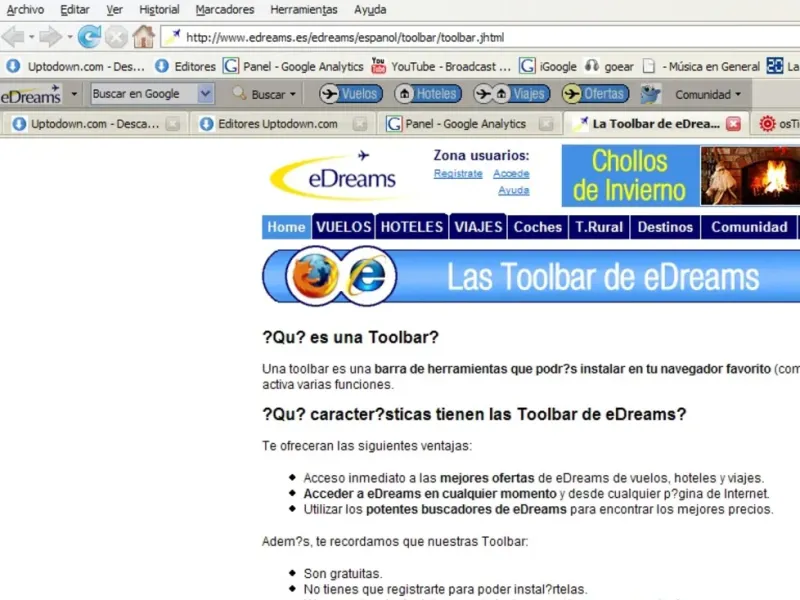Viewport: 800px width, 600px height.
Task: Open the Editar menu
Action: [x=74, y=10]
